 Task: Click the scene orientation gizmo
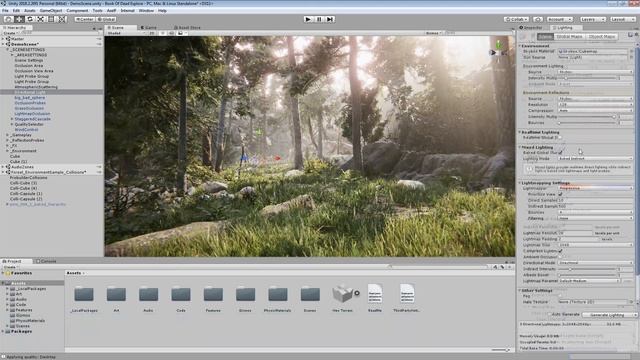coord(499,49)
